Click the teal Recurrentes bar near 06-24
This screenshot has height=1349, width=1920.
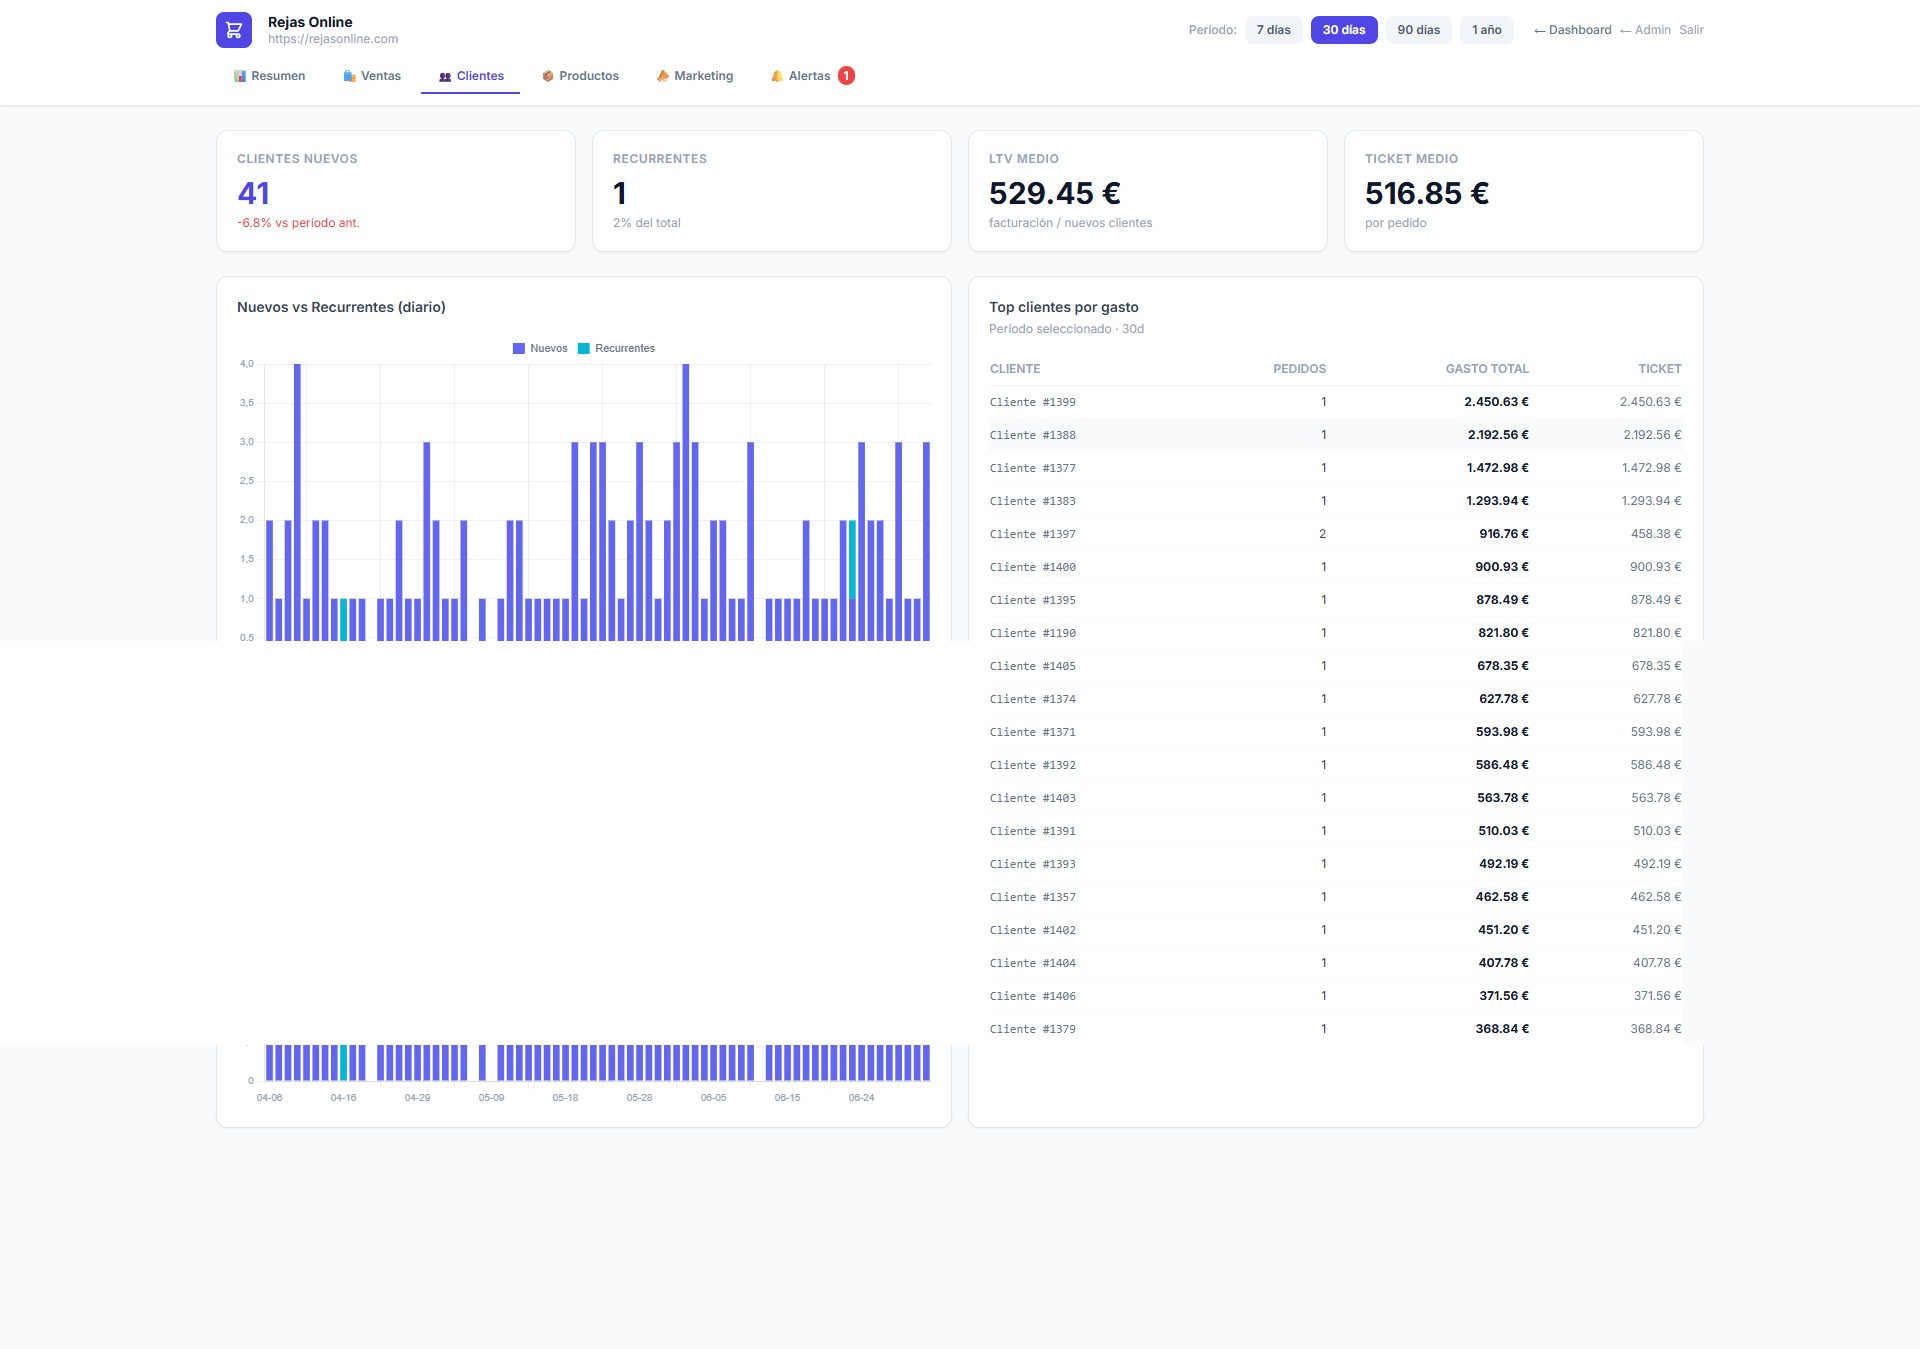853,559
